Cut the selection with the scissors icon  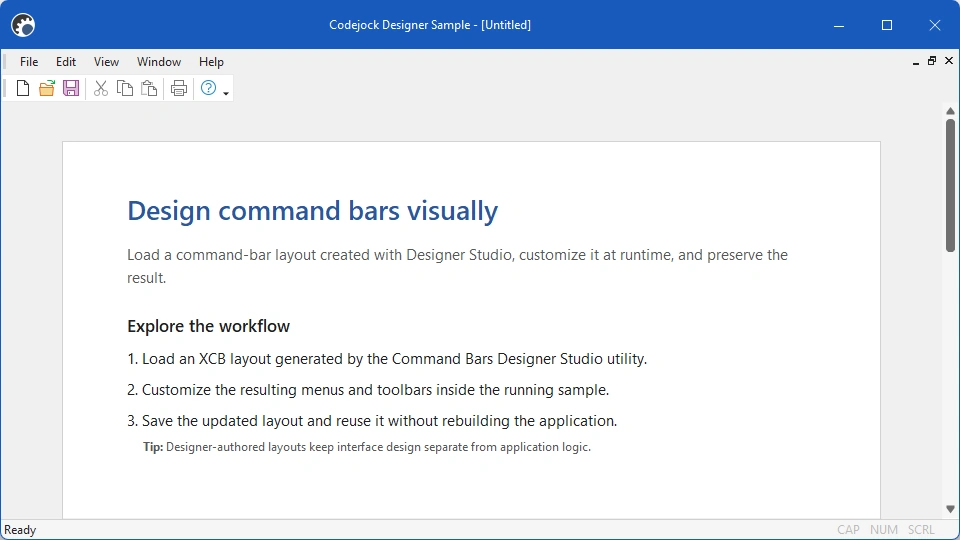101,88
